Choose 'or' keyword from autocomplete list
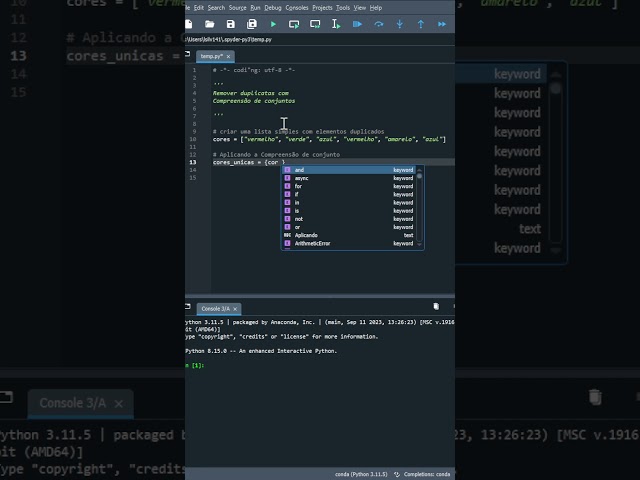The width and height of the screenshot is (640, 480). [x=349, y=227]
